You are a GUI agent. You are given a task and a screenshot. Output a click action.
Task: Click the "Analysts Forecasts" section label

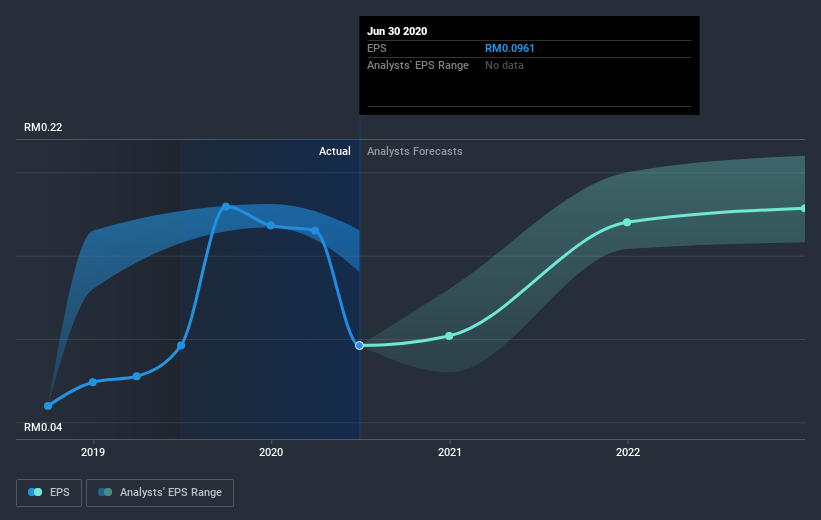415,151
